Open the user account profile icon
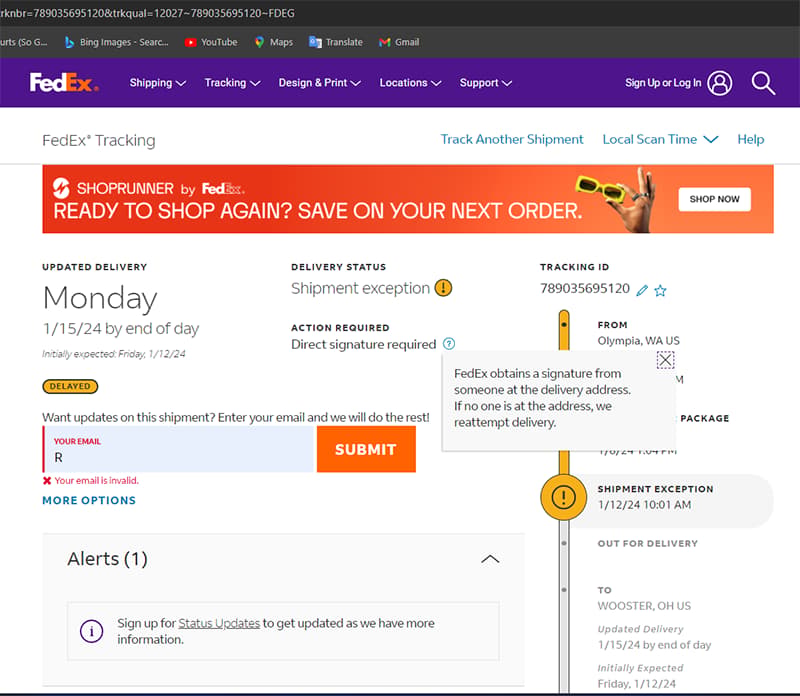 [x=720, y=83]
